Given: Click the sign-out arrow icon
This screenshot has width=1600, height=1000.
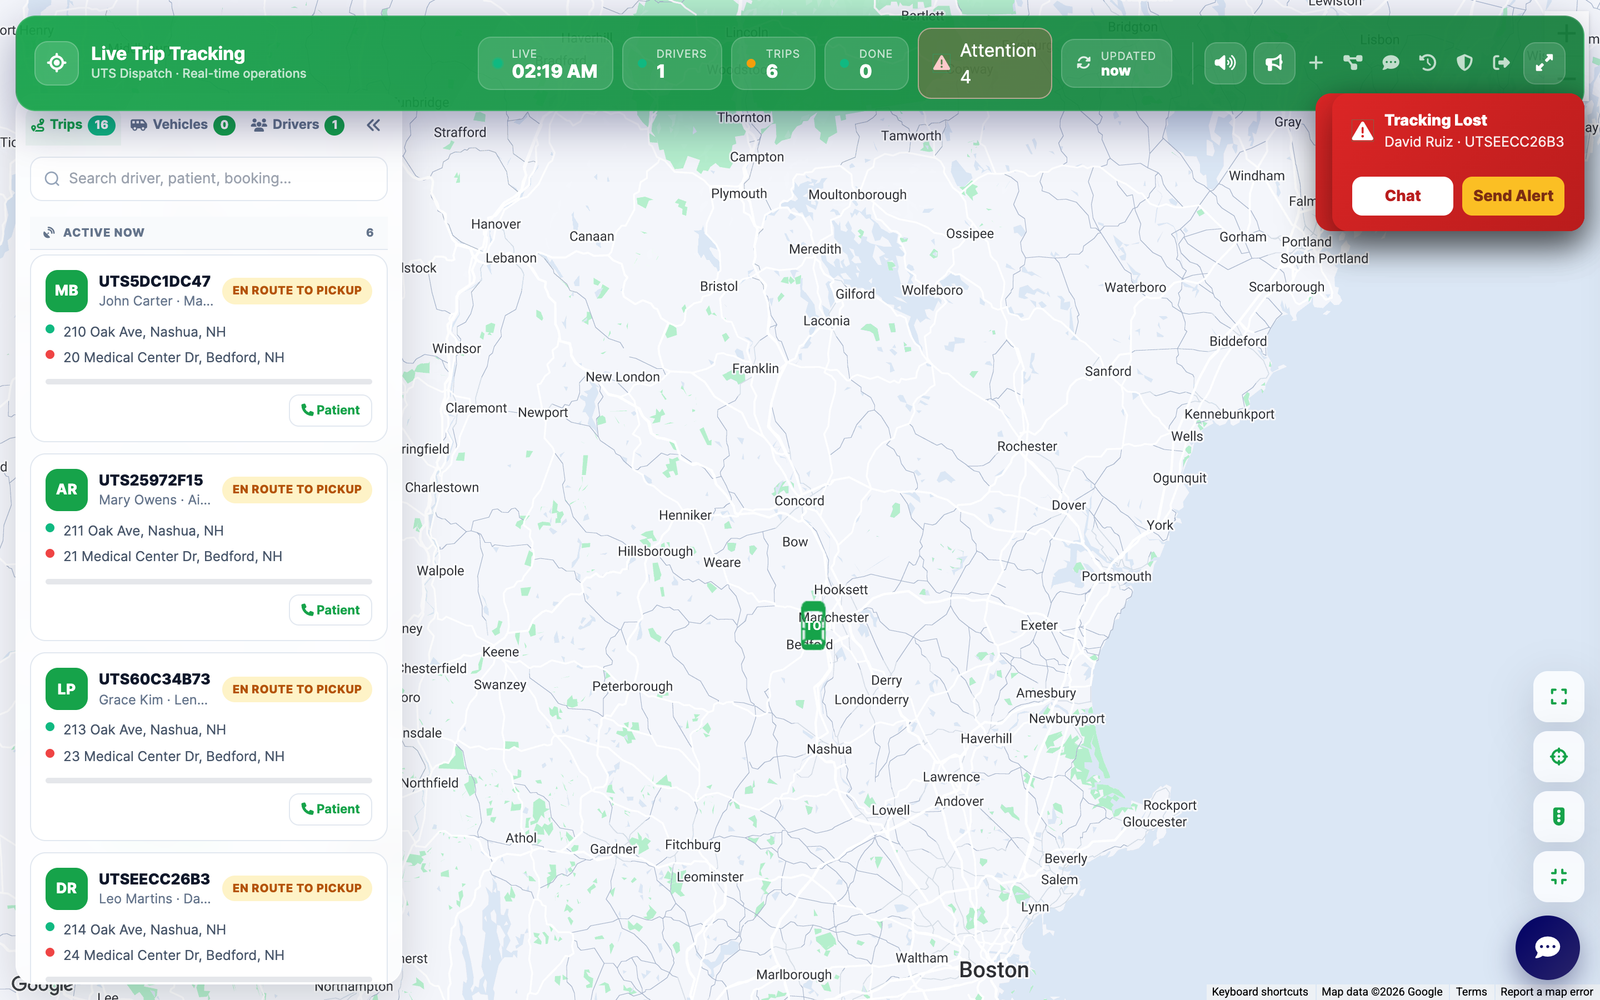Looking at the screenshot, I should [x=1501, y=63].
